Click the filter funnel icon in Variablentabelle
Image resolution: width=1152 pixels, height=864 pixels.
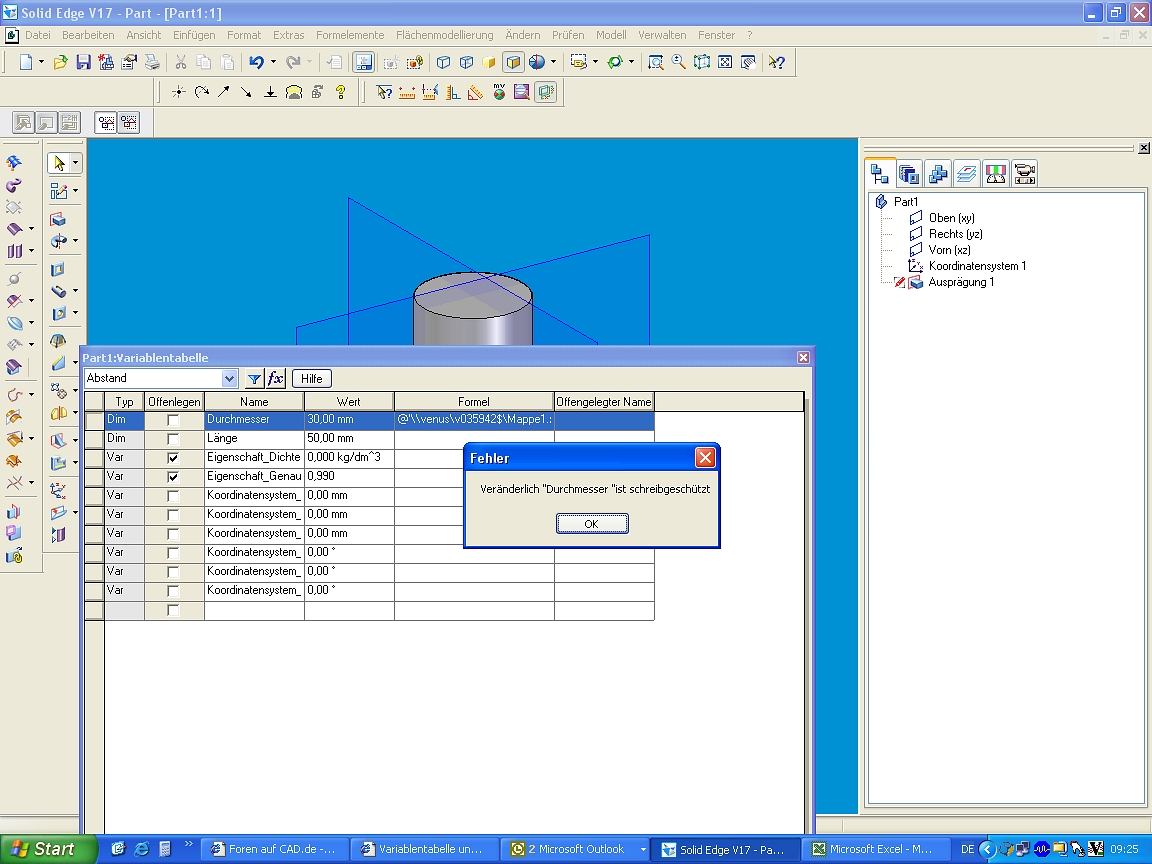254,378
